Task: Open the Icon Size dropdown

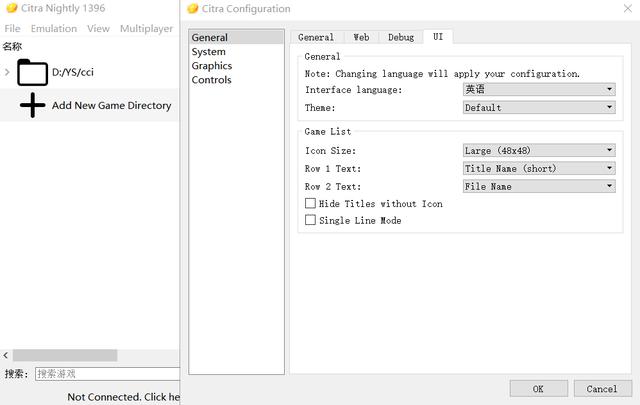Action: tap(539, 150)
